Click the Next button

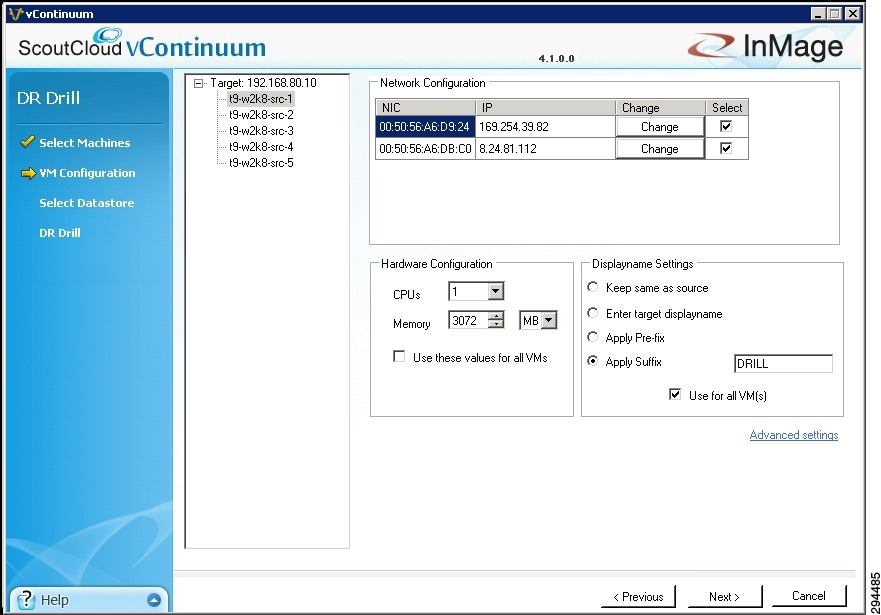tap(725, 596)
